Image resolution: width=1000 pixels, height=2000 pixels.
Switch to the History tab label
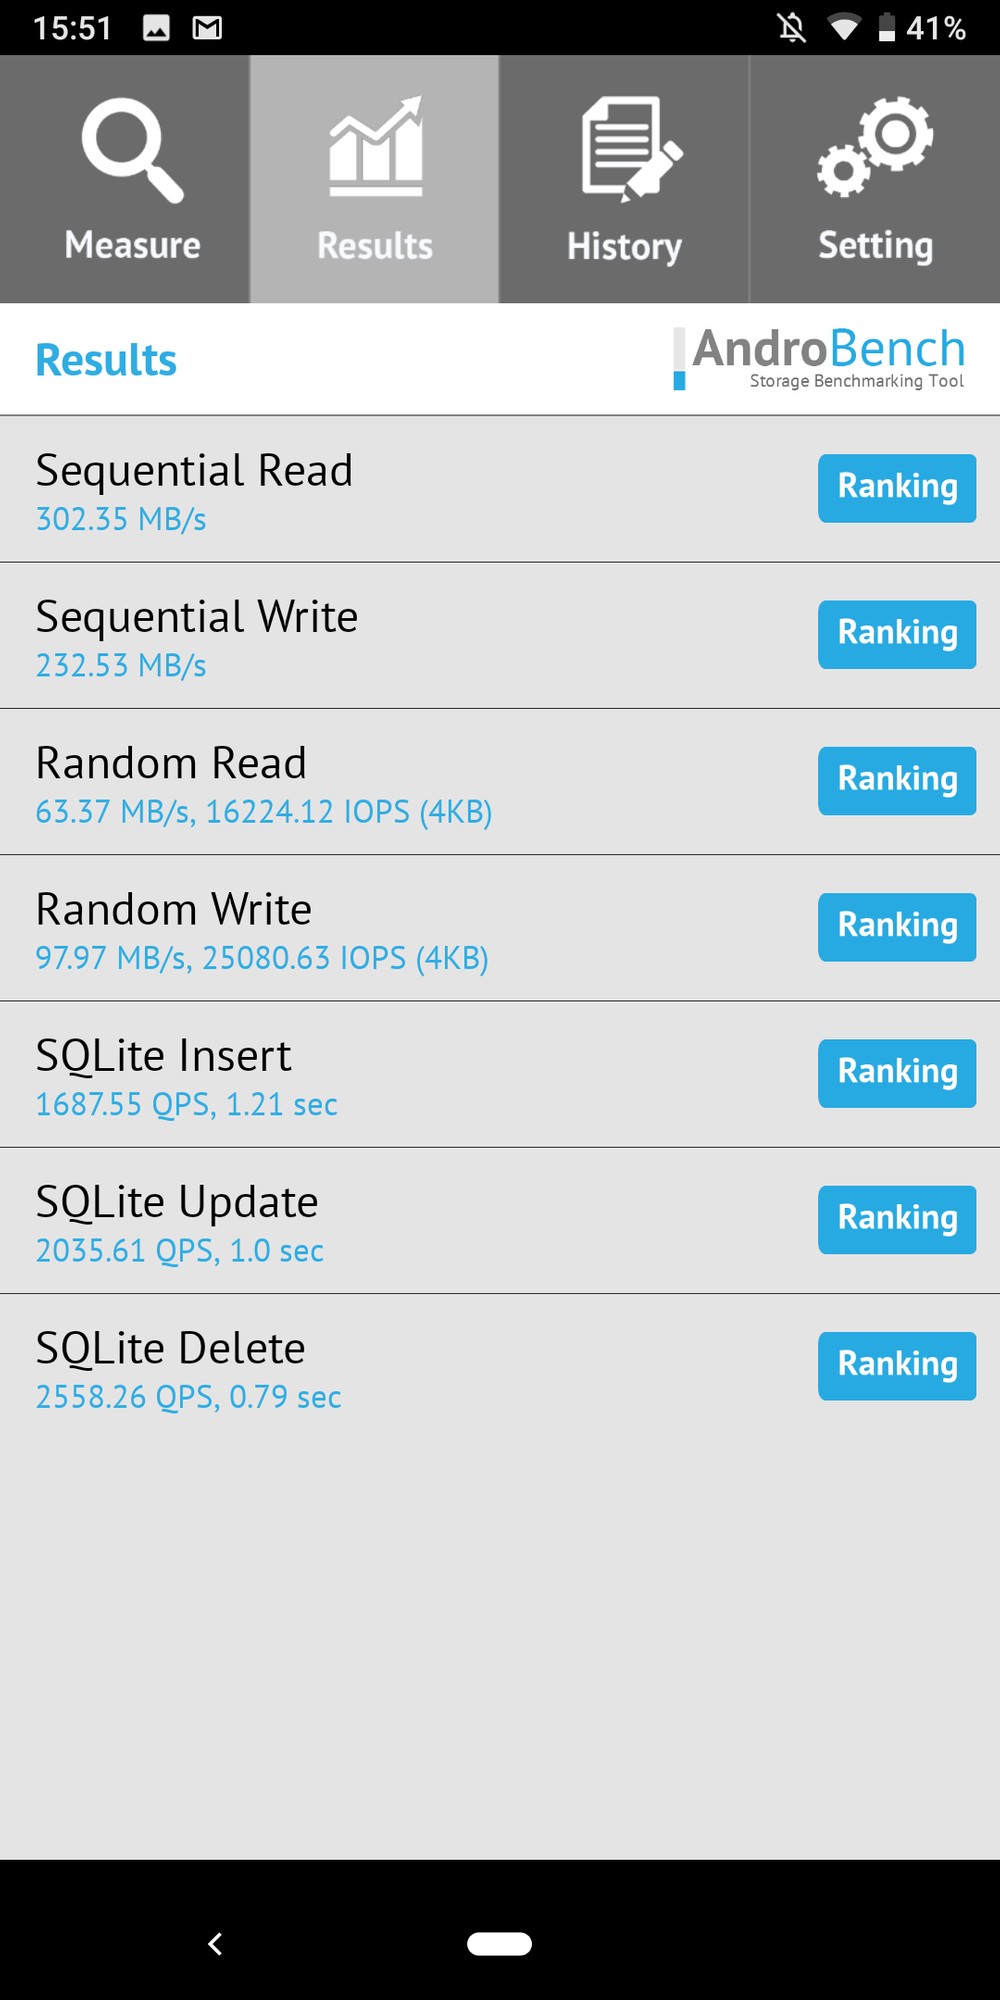[x=624, y=246]
